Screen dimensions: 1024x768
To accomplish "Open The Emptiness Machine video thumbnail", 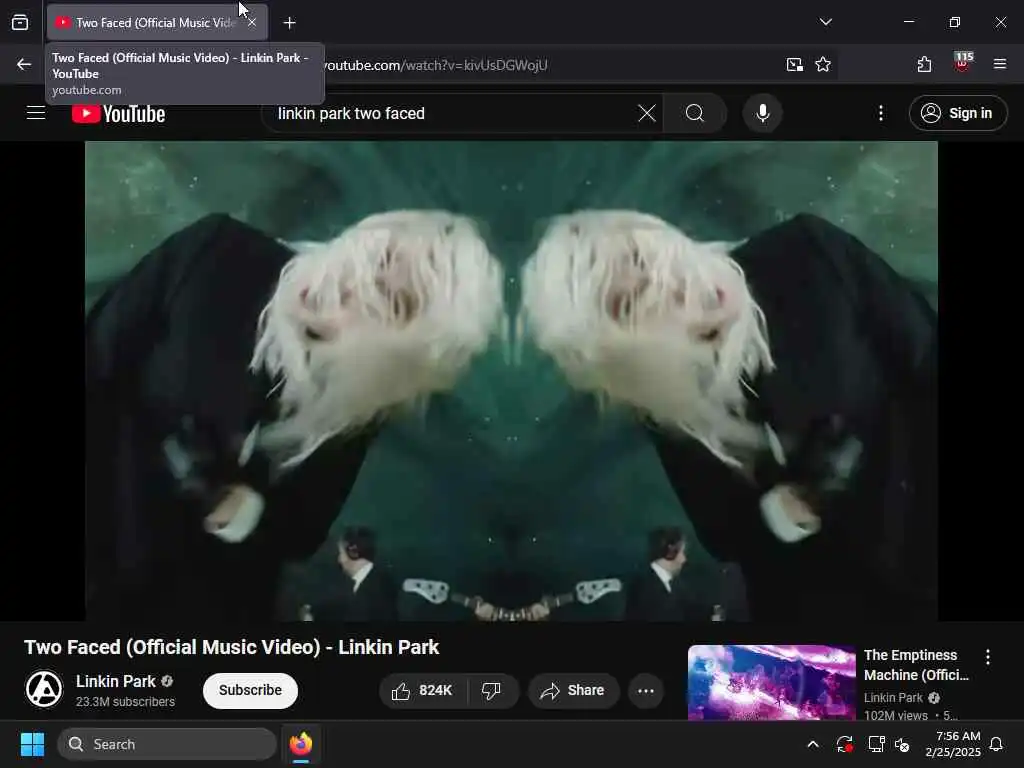I will pyautogui.click(x=771, y=682).
